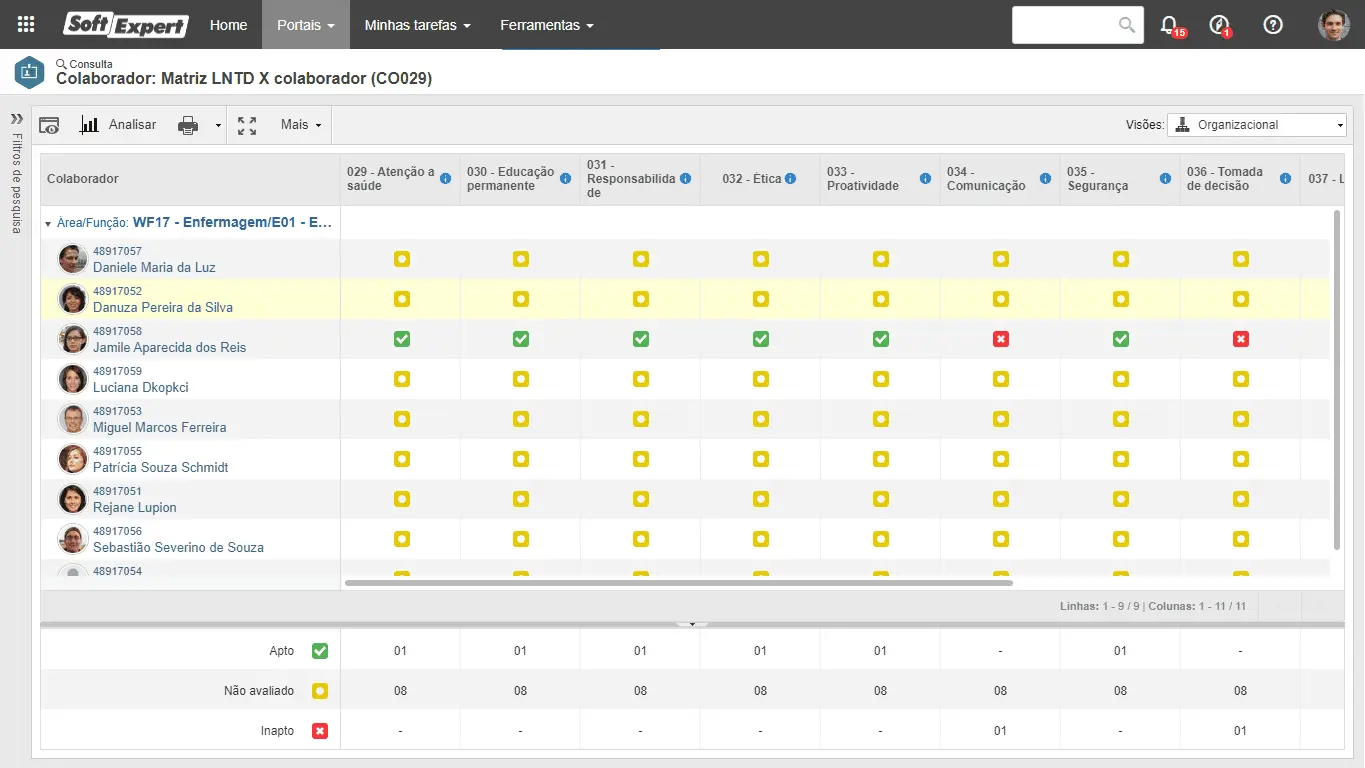The image size is (1365, 768).
Task: Click the SoftExpert logo
Action: [x=126, y=25]
